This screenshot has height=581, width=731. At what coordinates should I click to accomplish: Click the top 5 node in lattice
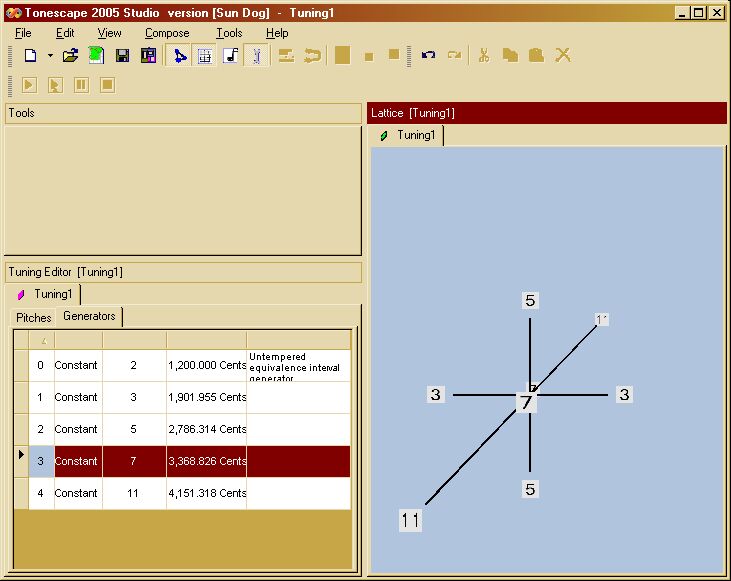click(530, 300)
